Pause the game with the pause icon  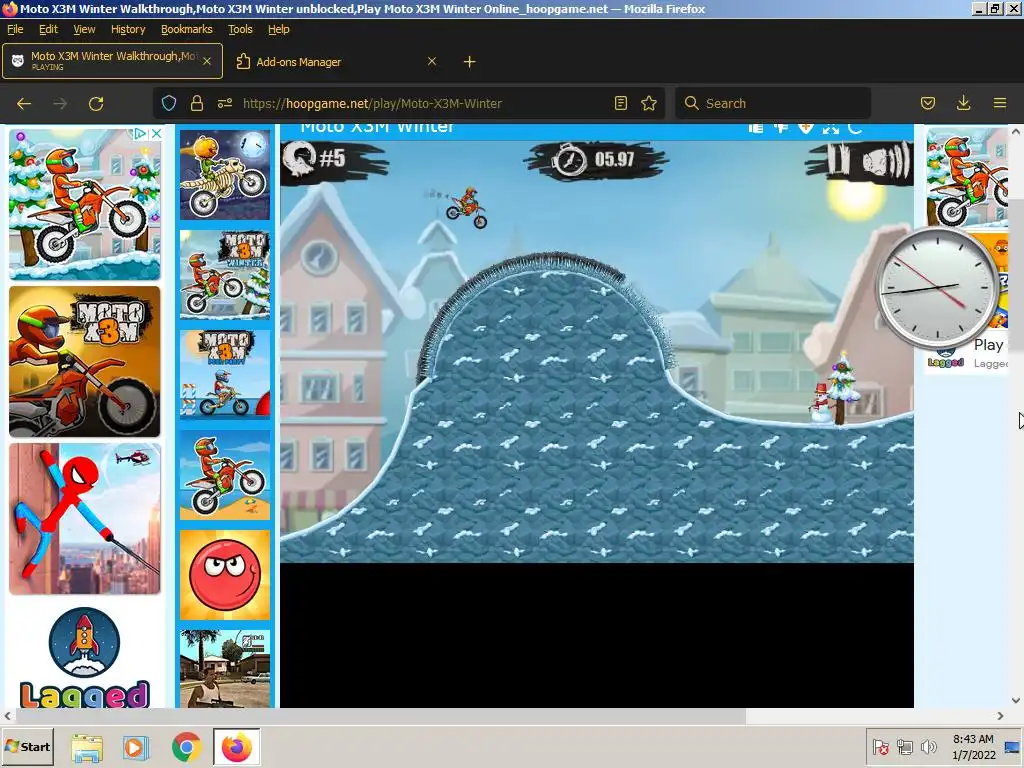(x=839, y=160)
